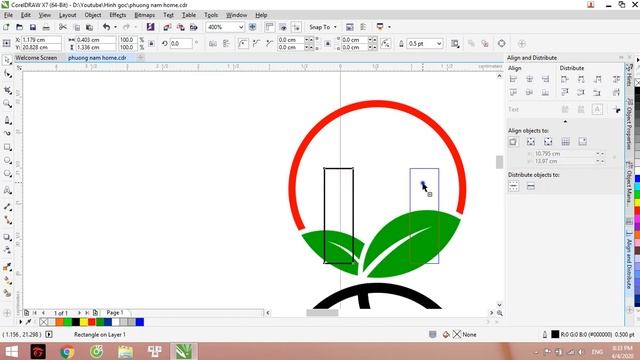
Task: Toggle Align objects to Page center
Action: pos(548,142)
